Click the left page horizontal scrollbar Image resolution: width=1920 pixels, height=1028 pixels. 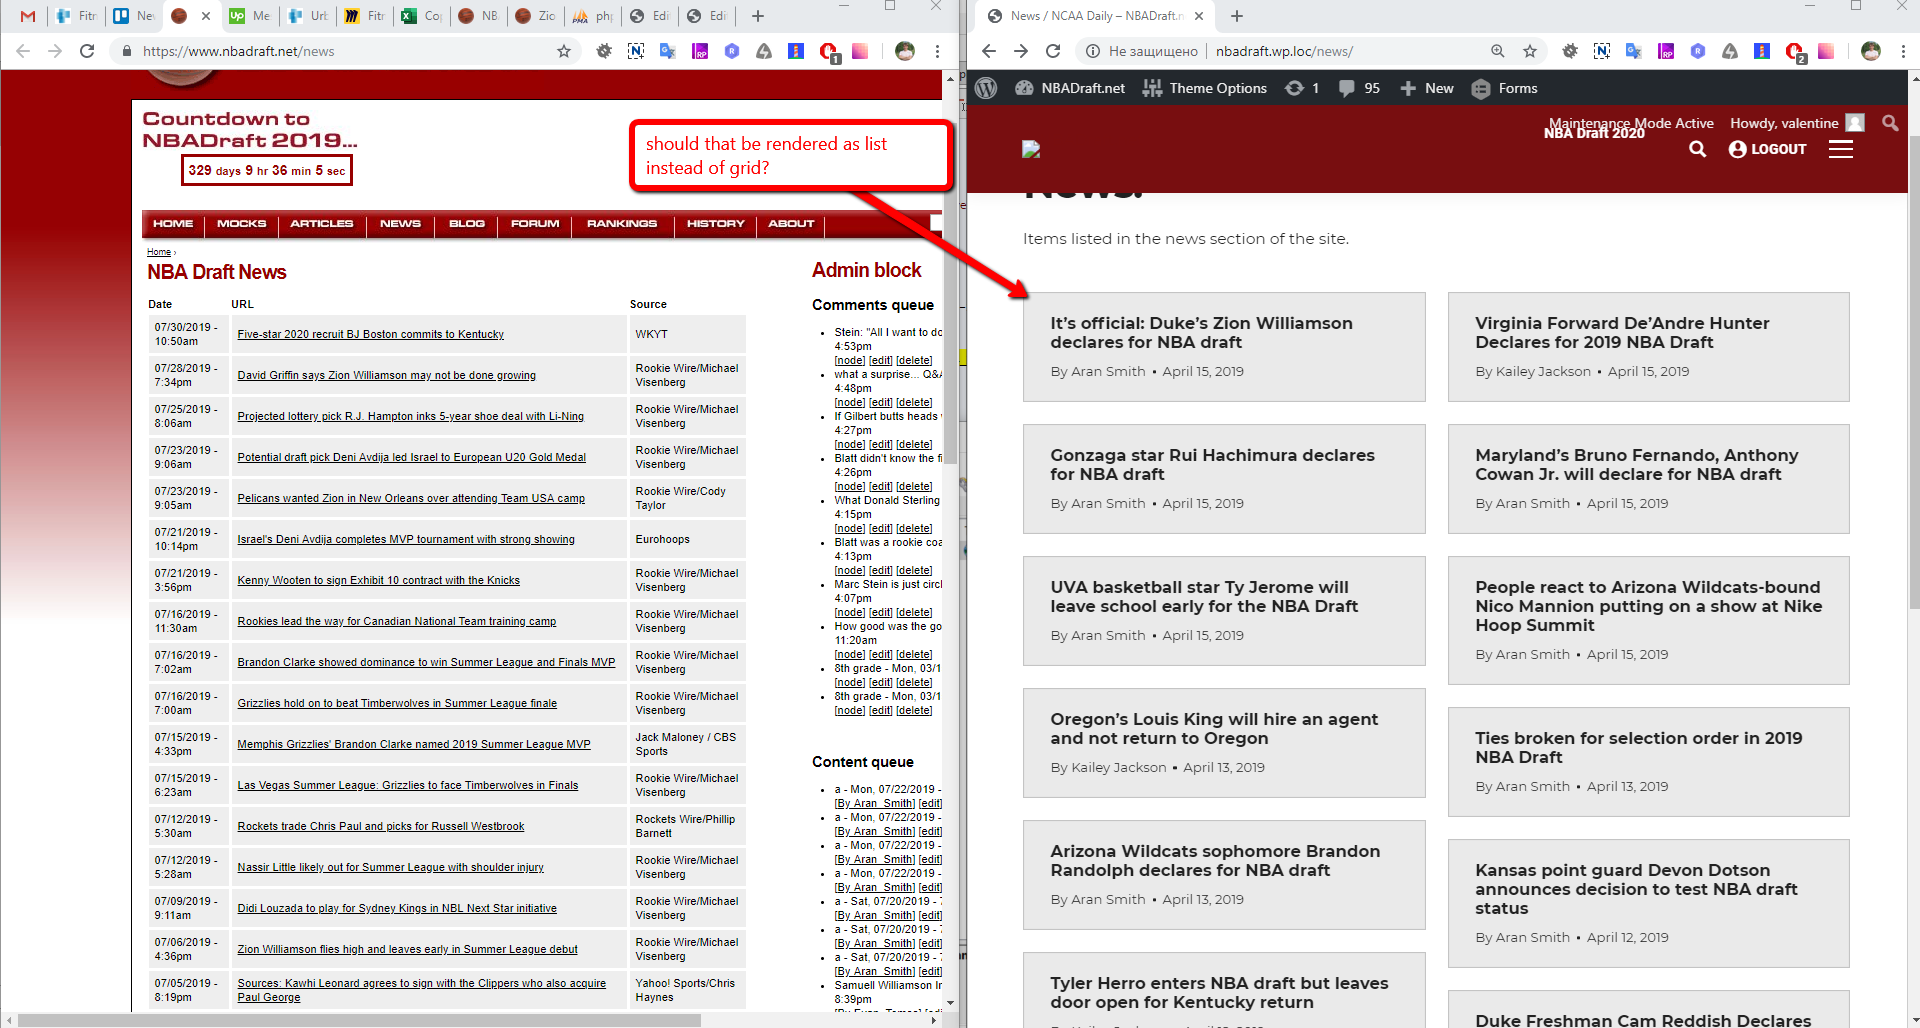pos(360,1020)
